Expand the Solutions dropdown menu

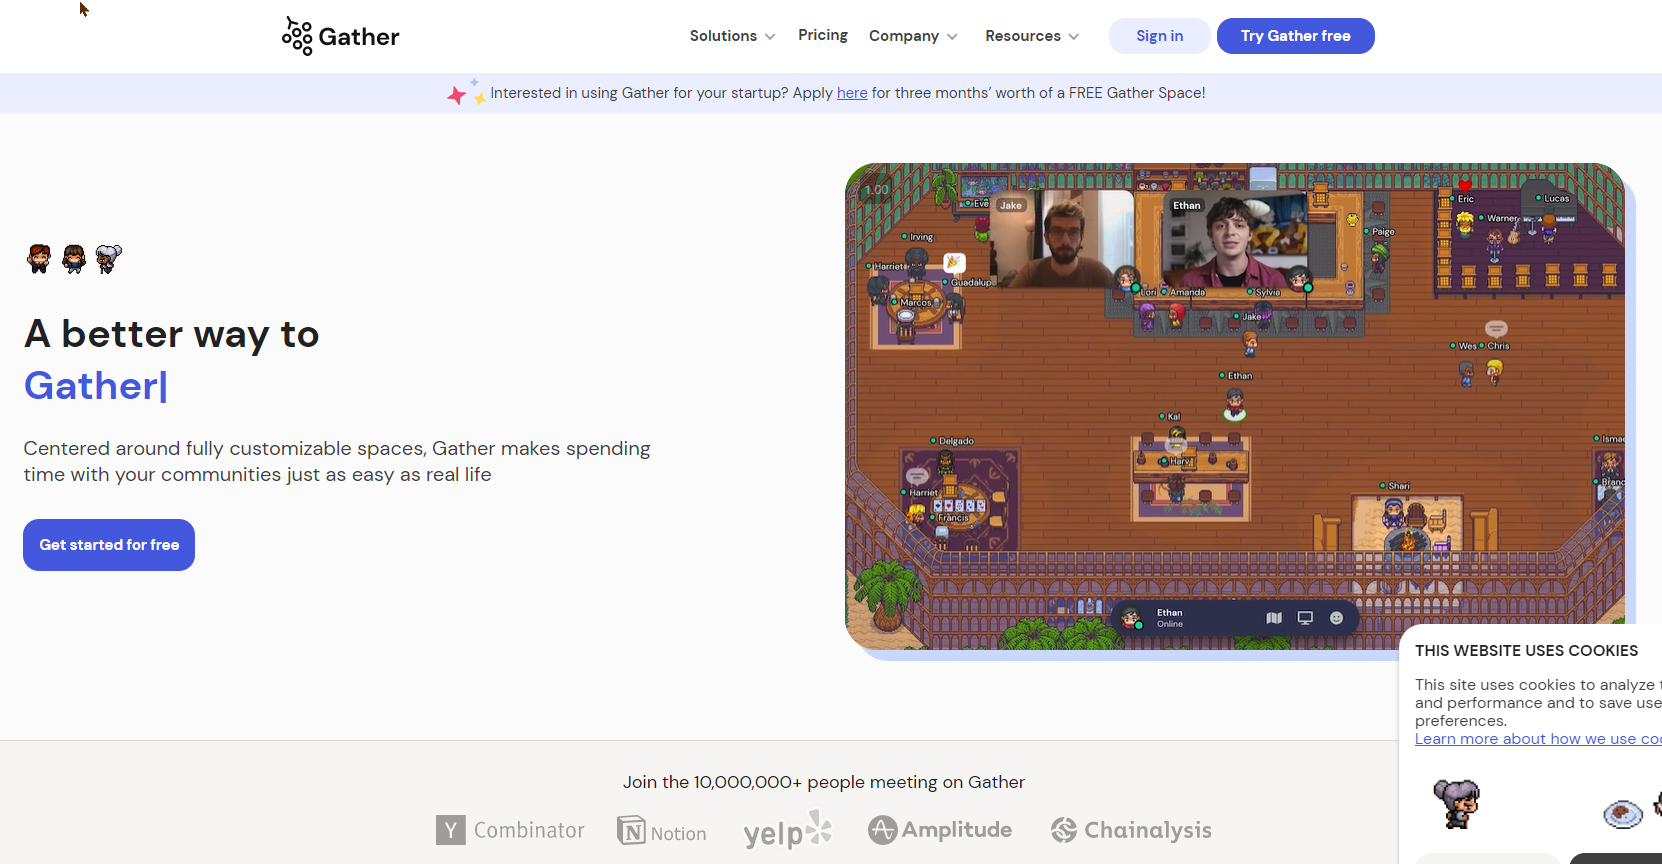(x=732, y=36)
